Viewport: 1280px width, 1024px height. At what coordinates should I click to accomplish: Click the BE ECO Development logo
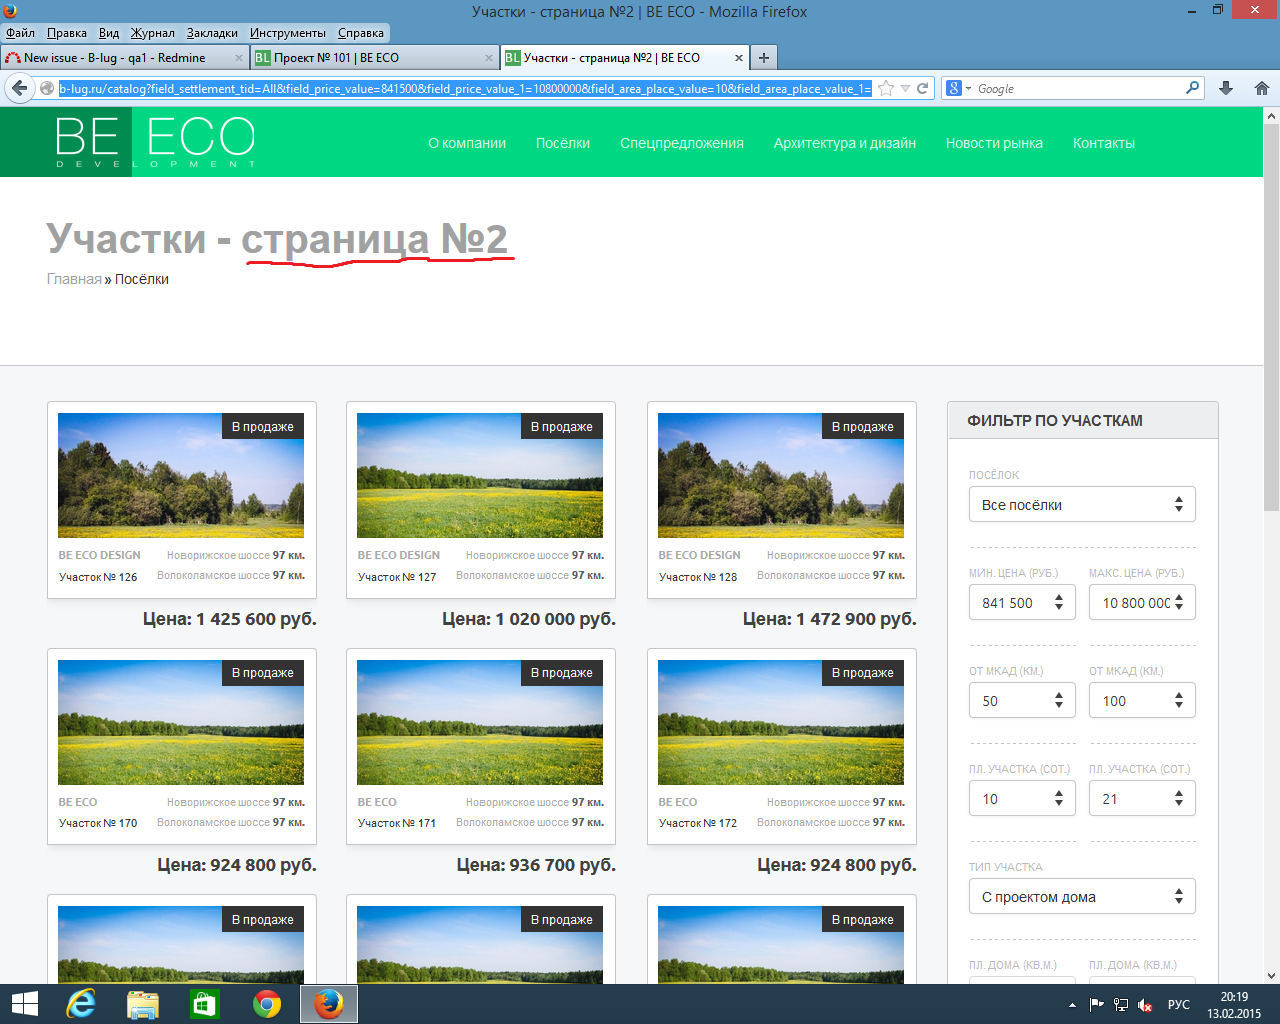click(155, 142)
